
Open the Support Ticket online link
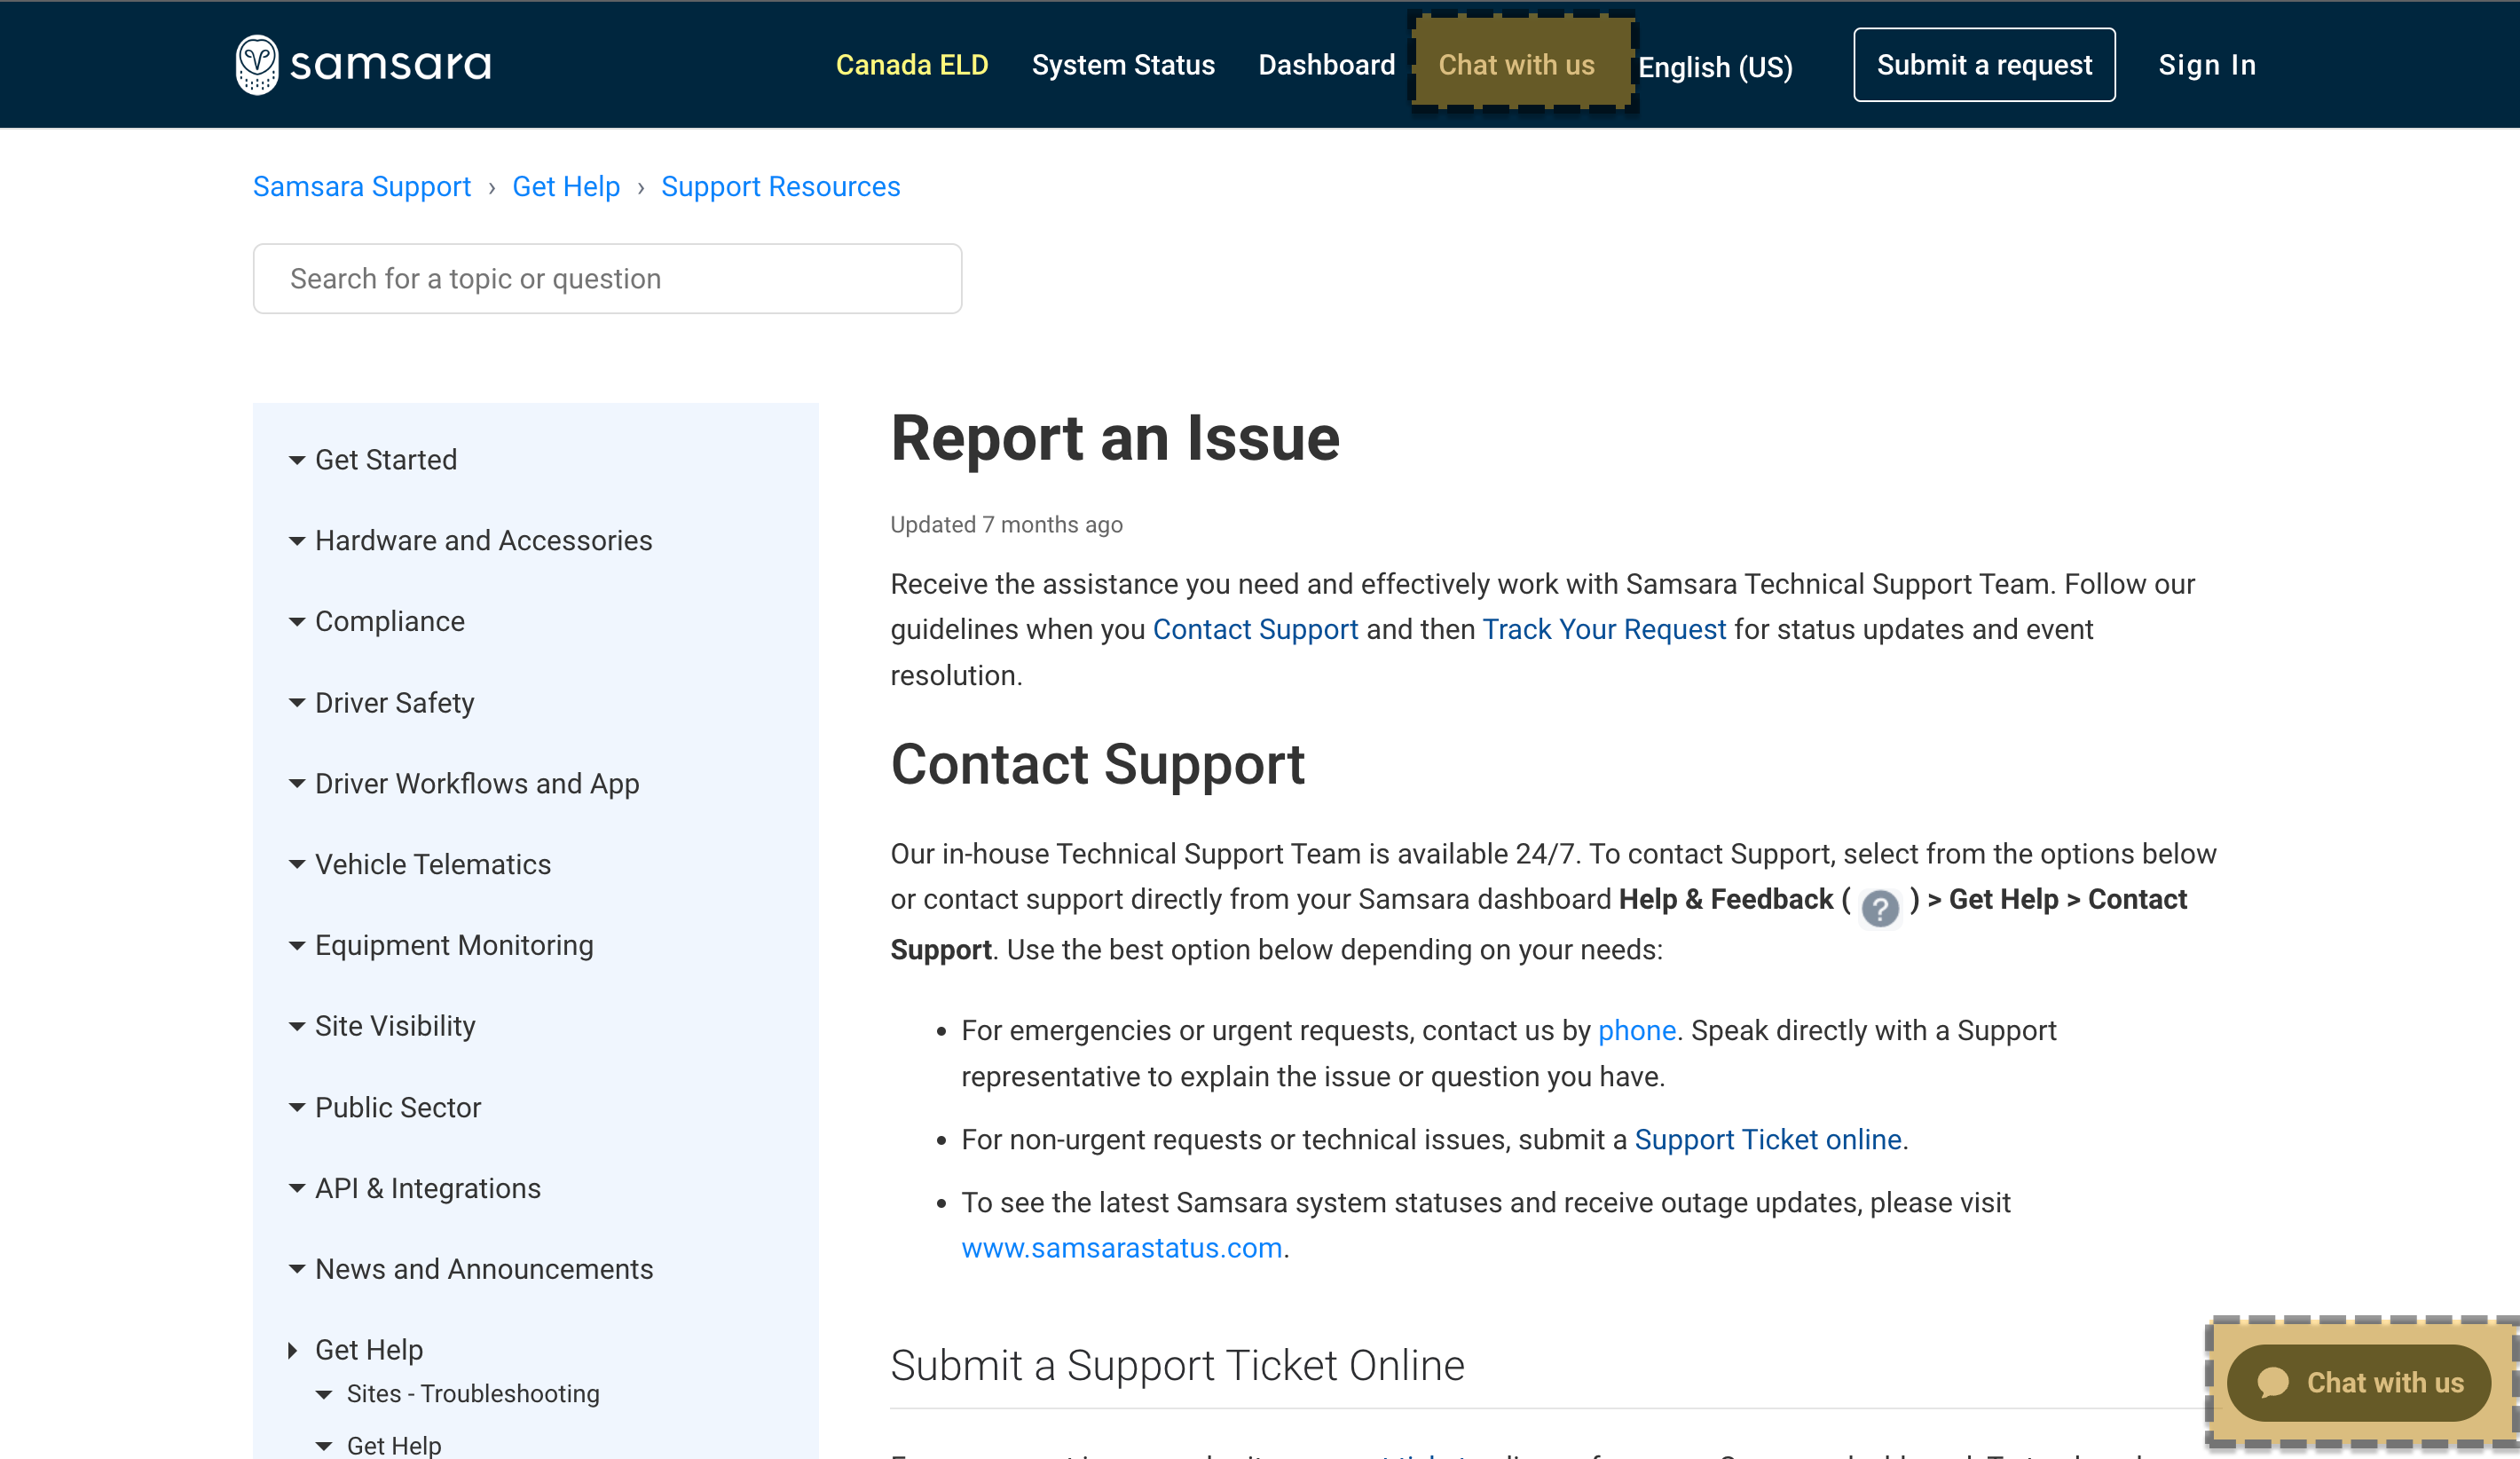pos(1768,1140)
